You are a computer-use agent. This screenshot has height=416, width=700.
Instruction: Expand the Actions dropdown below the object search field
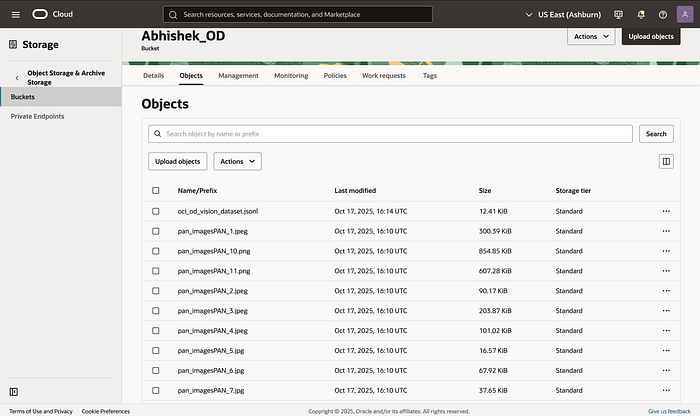(x=238, y=162)
